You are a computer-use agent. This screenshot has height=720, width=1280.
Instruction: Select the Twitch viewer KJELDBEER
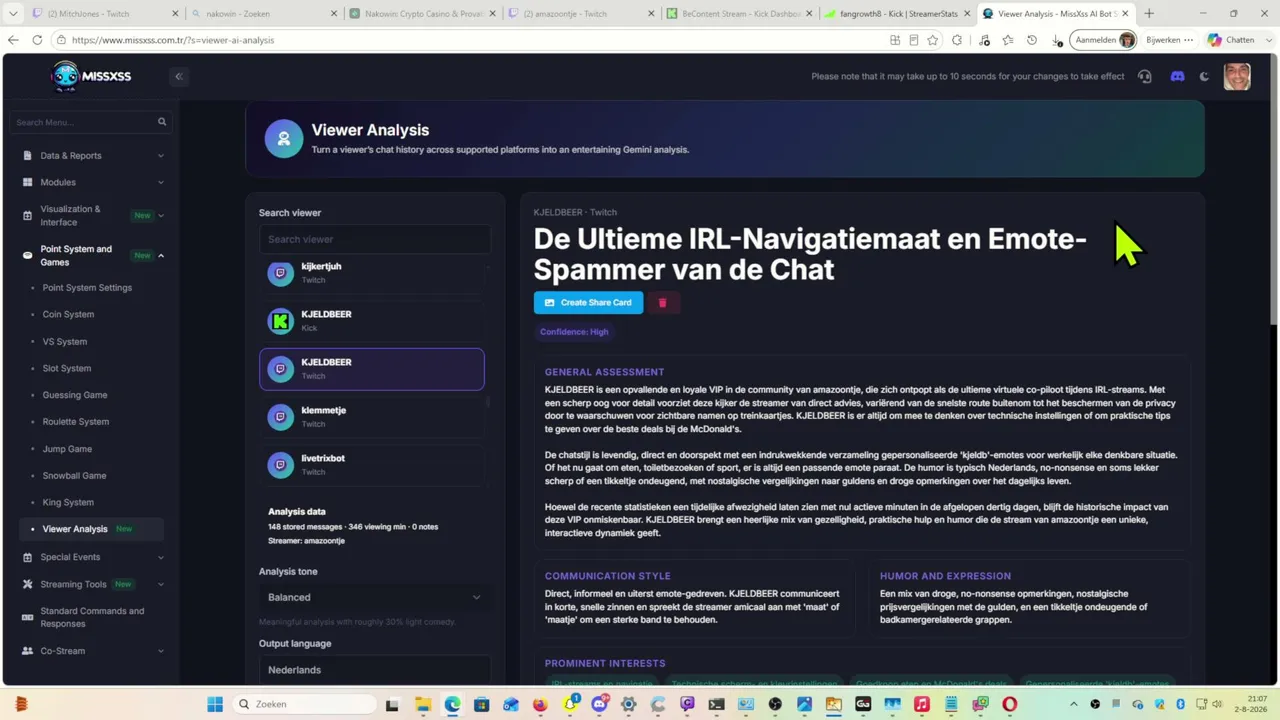pyautogui.click(x=372, y=369)
